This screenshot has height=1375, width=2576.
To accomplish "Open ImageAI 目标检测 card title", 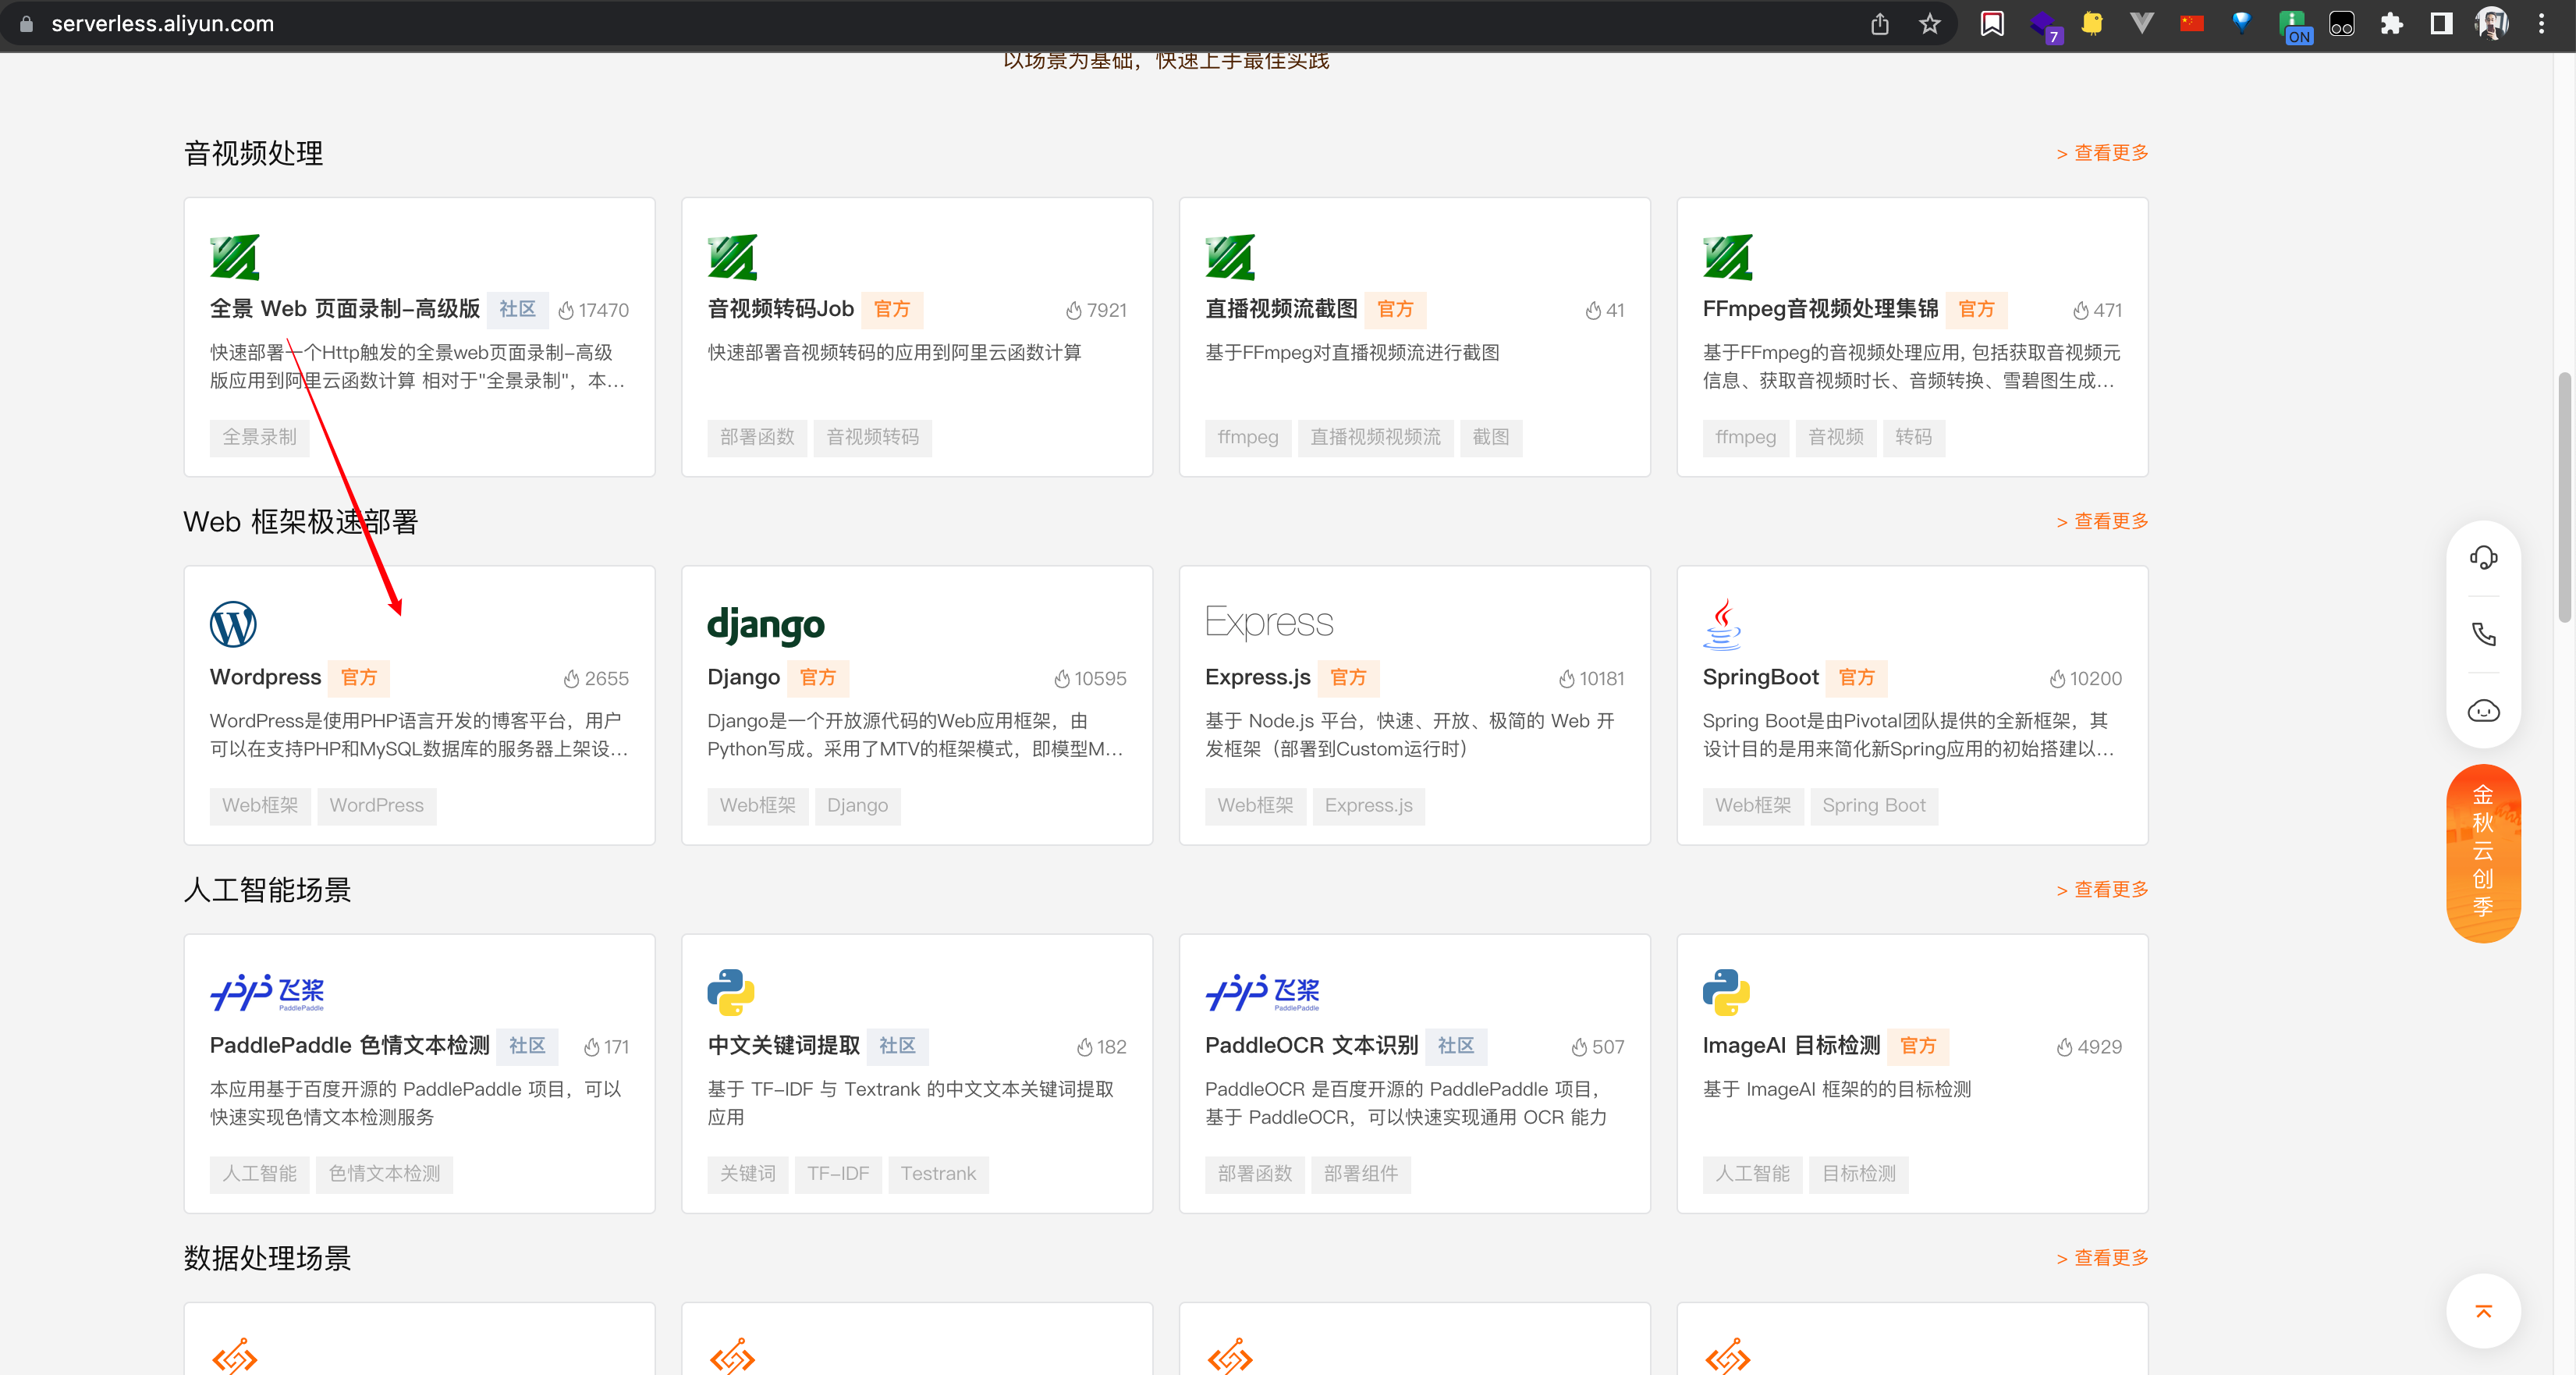I will (x=1791, y=1045).
